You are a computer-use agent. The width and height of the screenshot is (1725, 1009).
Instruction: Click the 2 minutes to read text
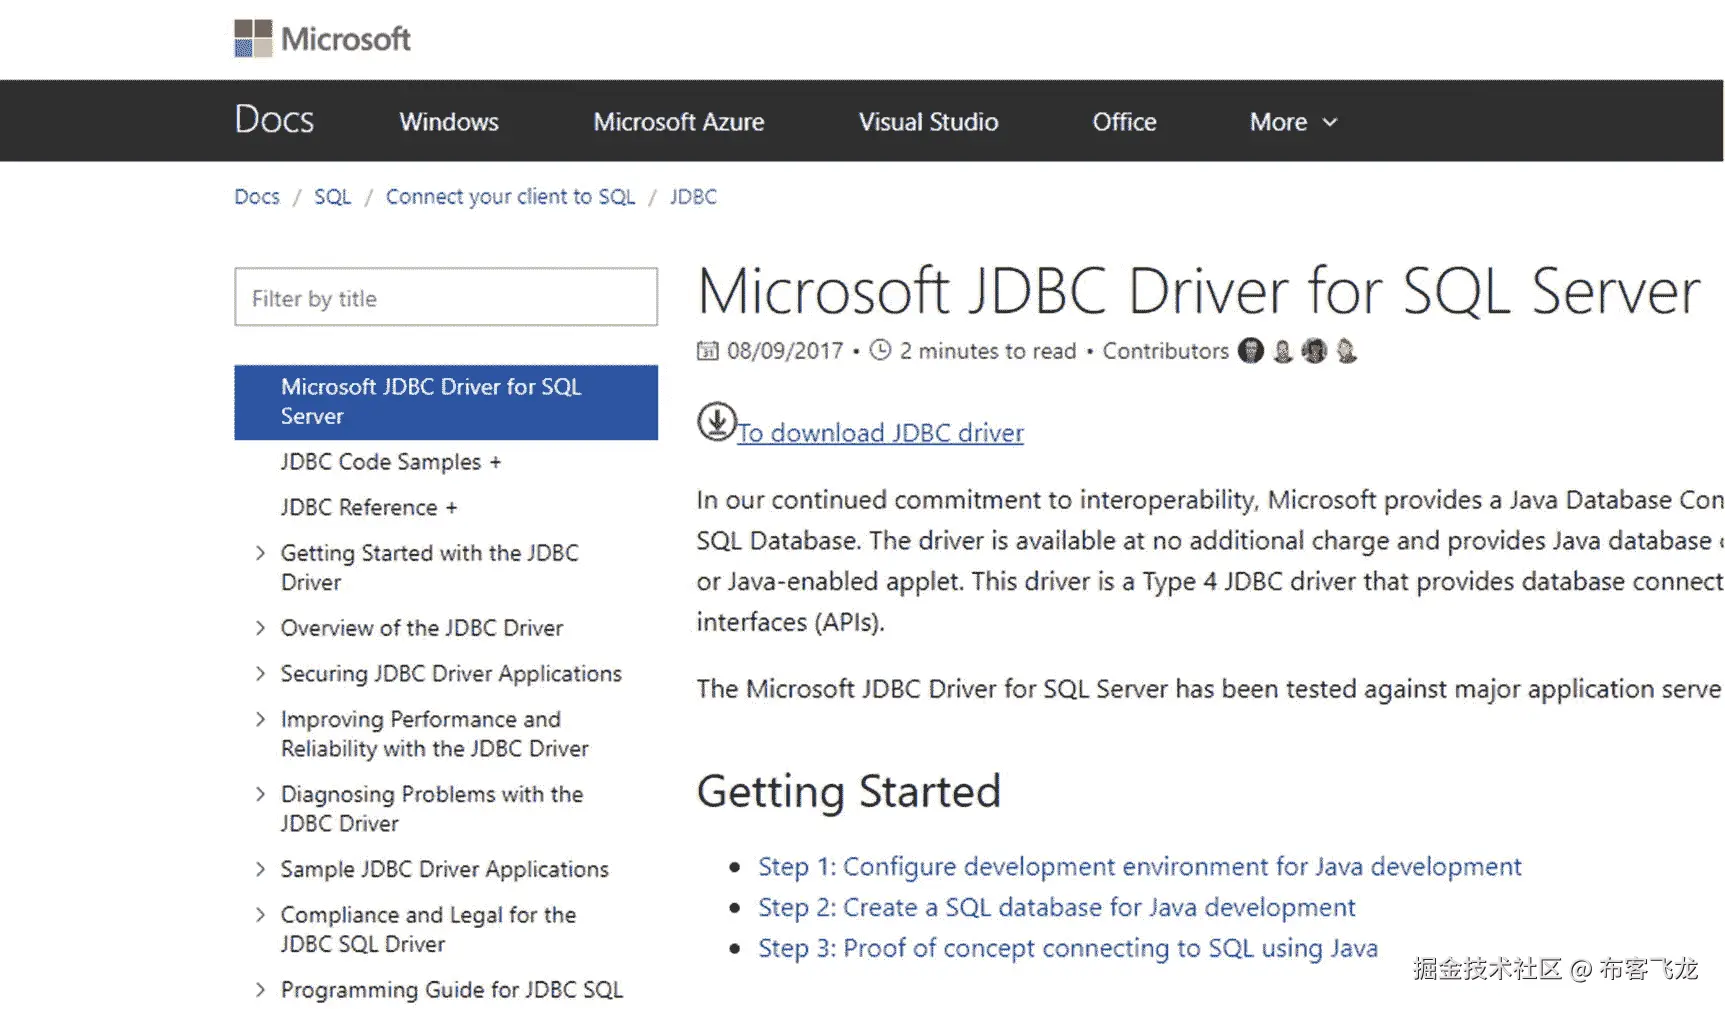pyautogui.click(x=988, y=351)
